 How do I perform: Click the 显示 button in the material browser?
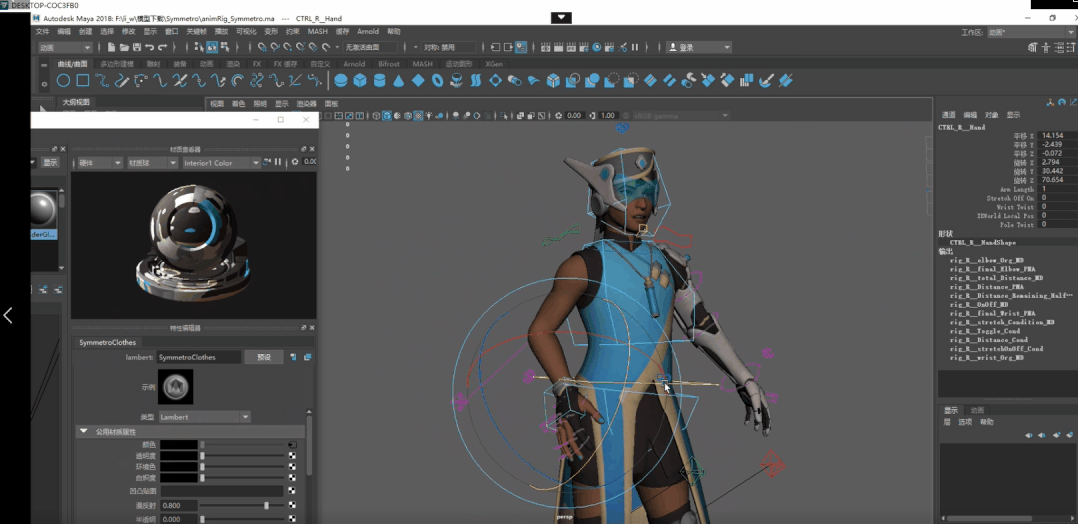coord(50,163)
